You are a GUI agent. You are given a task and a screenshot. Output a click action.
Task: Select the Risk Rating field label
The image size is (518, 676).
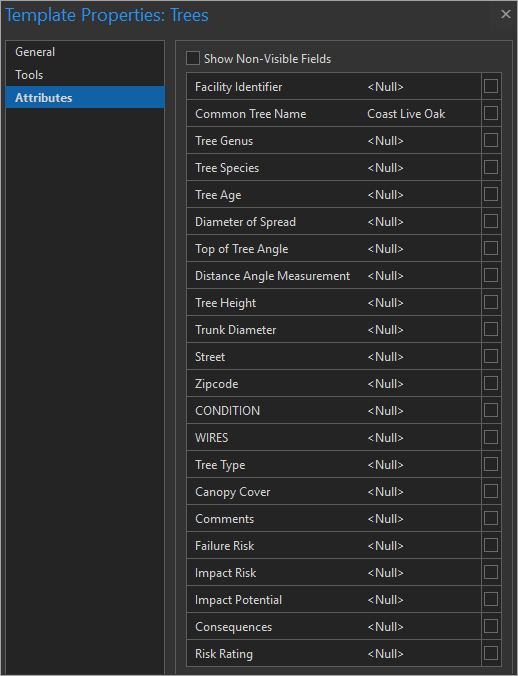pos(224,654)
